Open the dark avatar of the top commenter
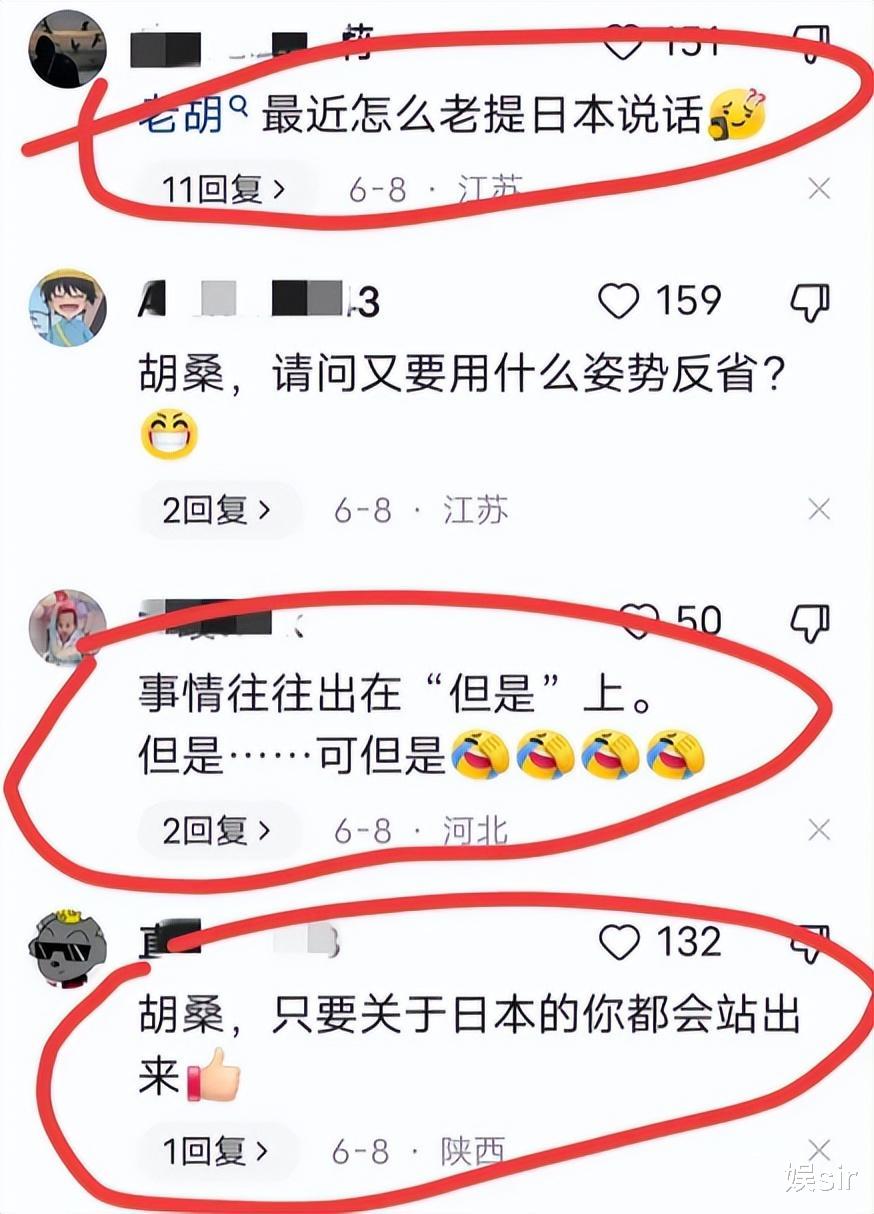 [68, 50]
